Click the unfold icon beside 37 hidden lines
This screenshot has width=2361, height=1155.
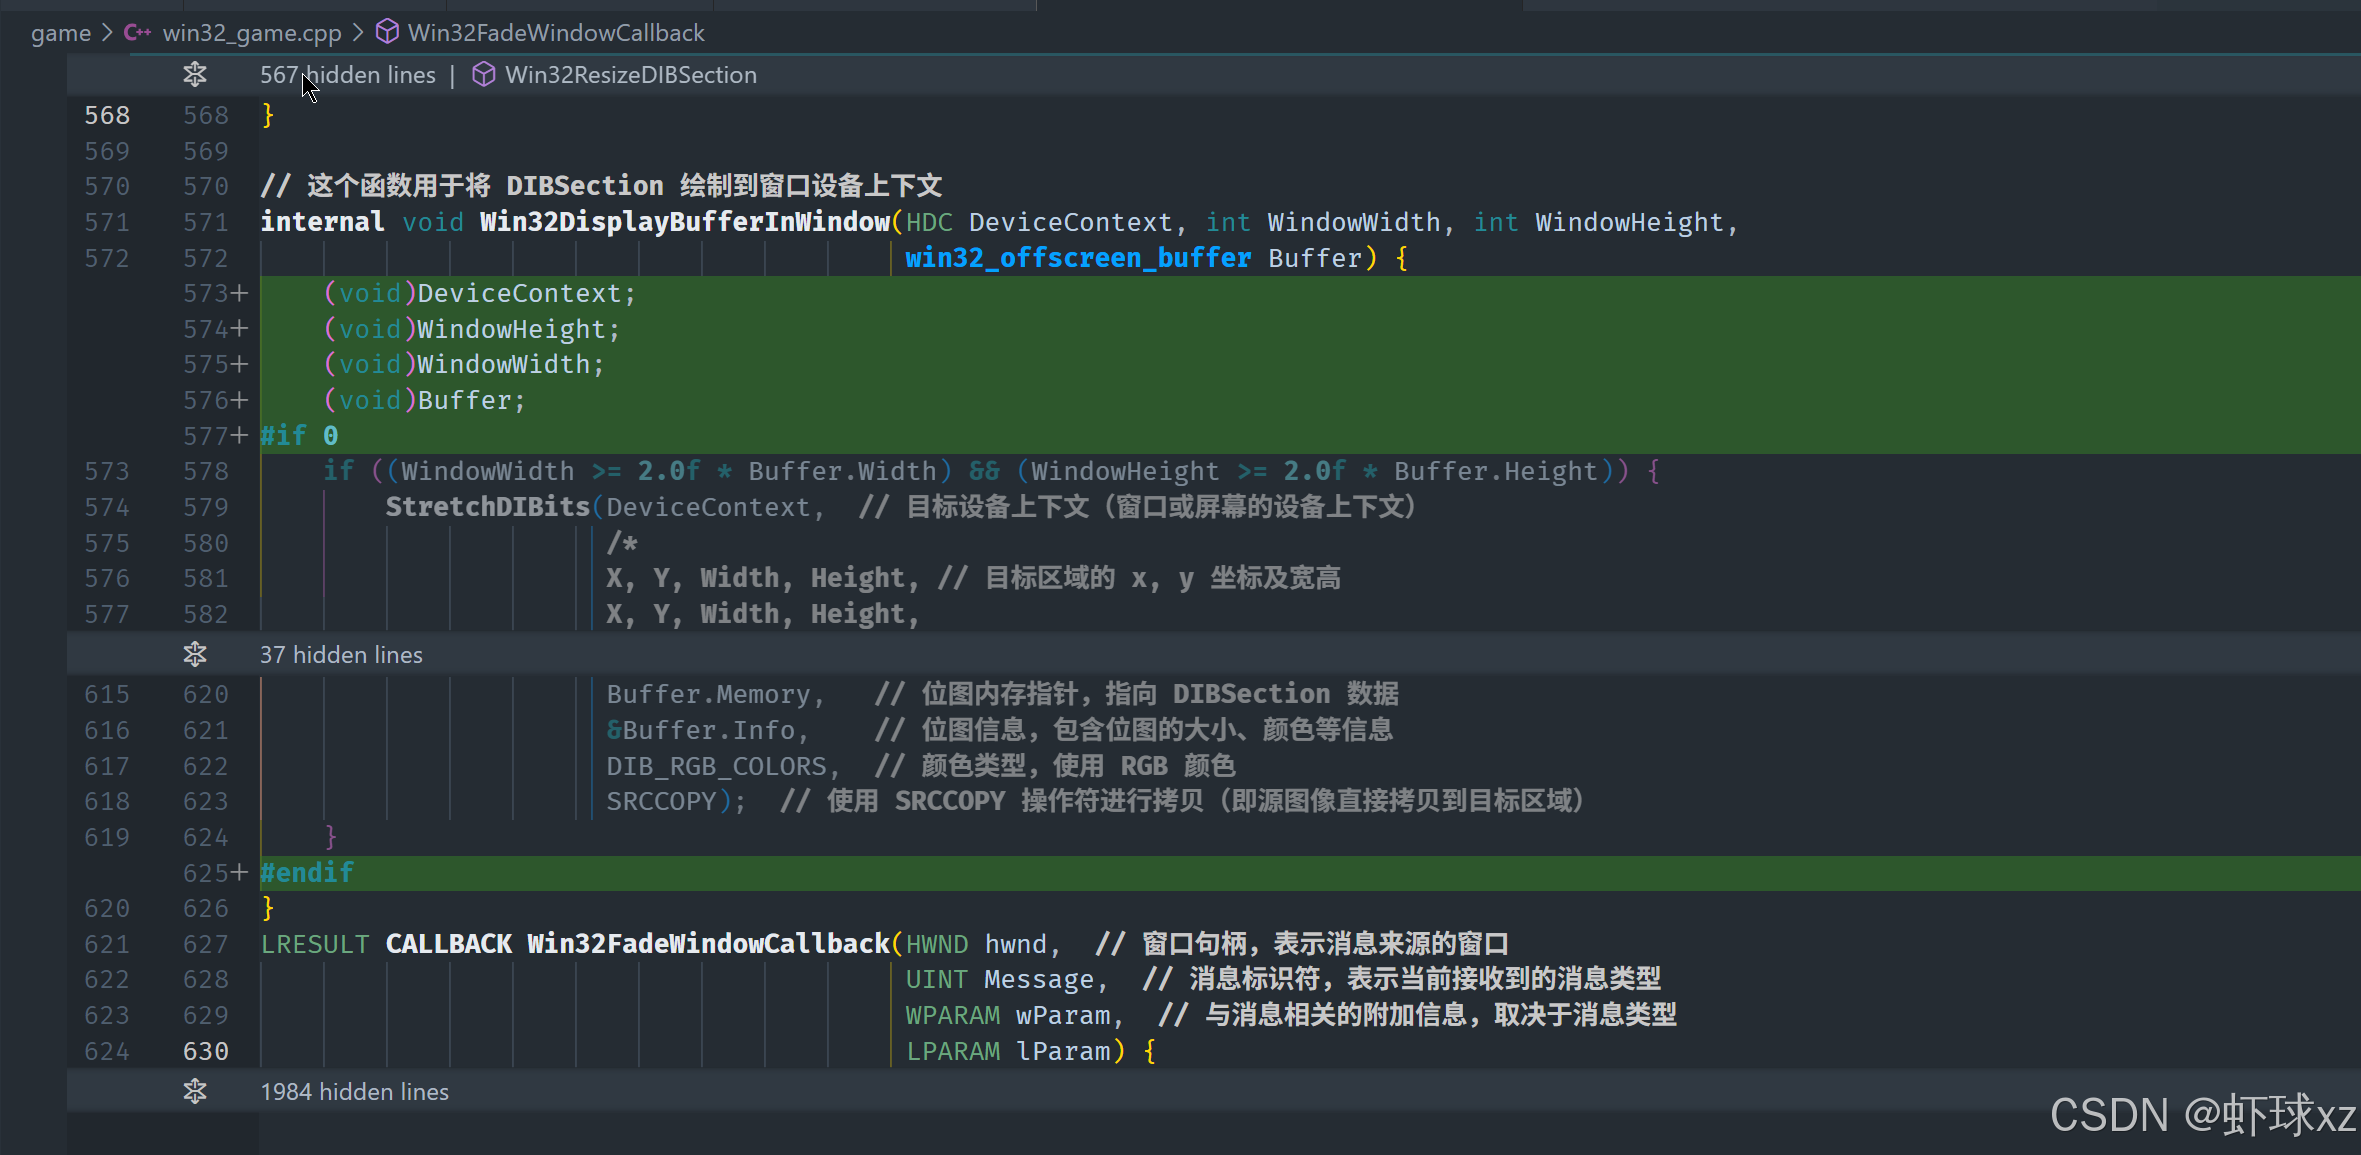click(195, 655)
